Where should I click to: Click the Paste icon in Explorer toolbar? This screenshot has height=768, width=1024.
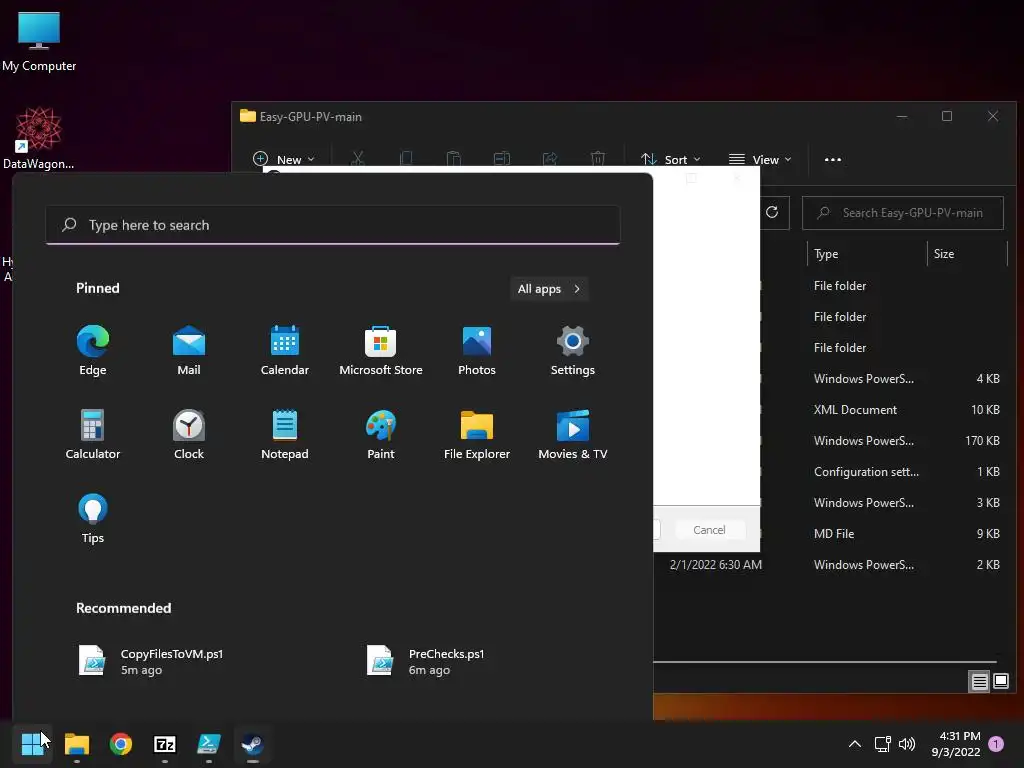[454, 159]
